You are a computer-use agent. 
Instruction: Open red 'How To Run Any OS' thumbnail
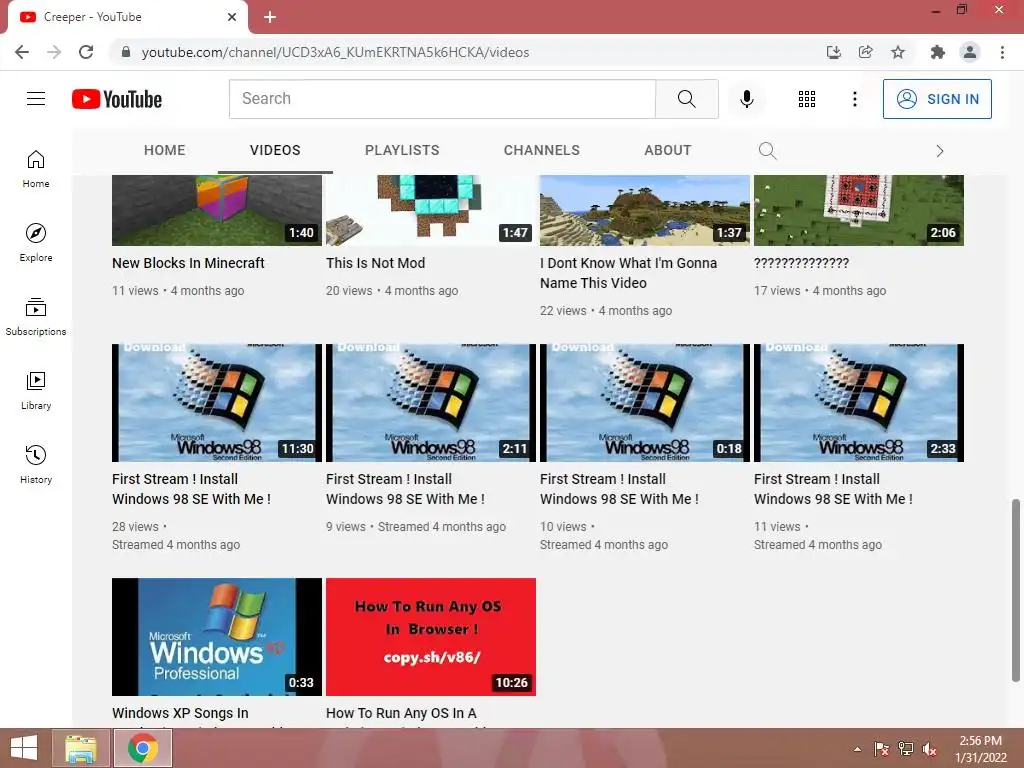coord(431,637)
